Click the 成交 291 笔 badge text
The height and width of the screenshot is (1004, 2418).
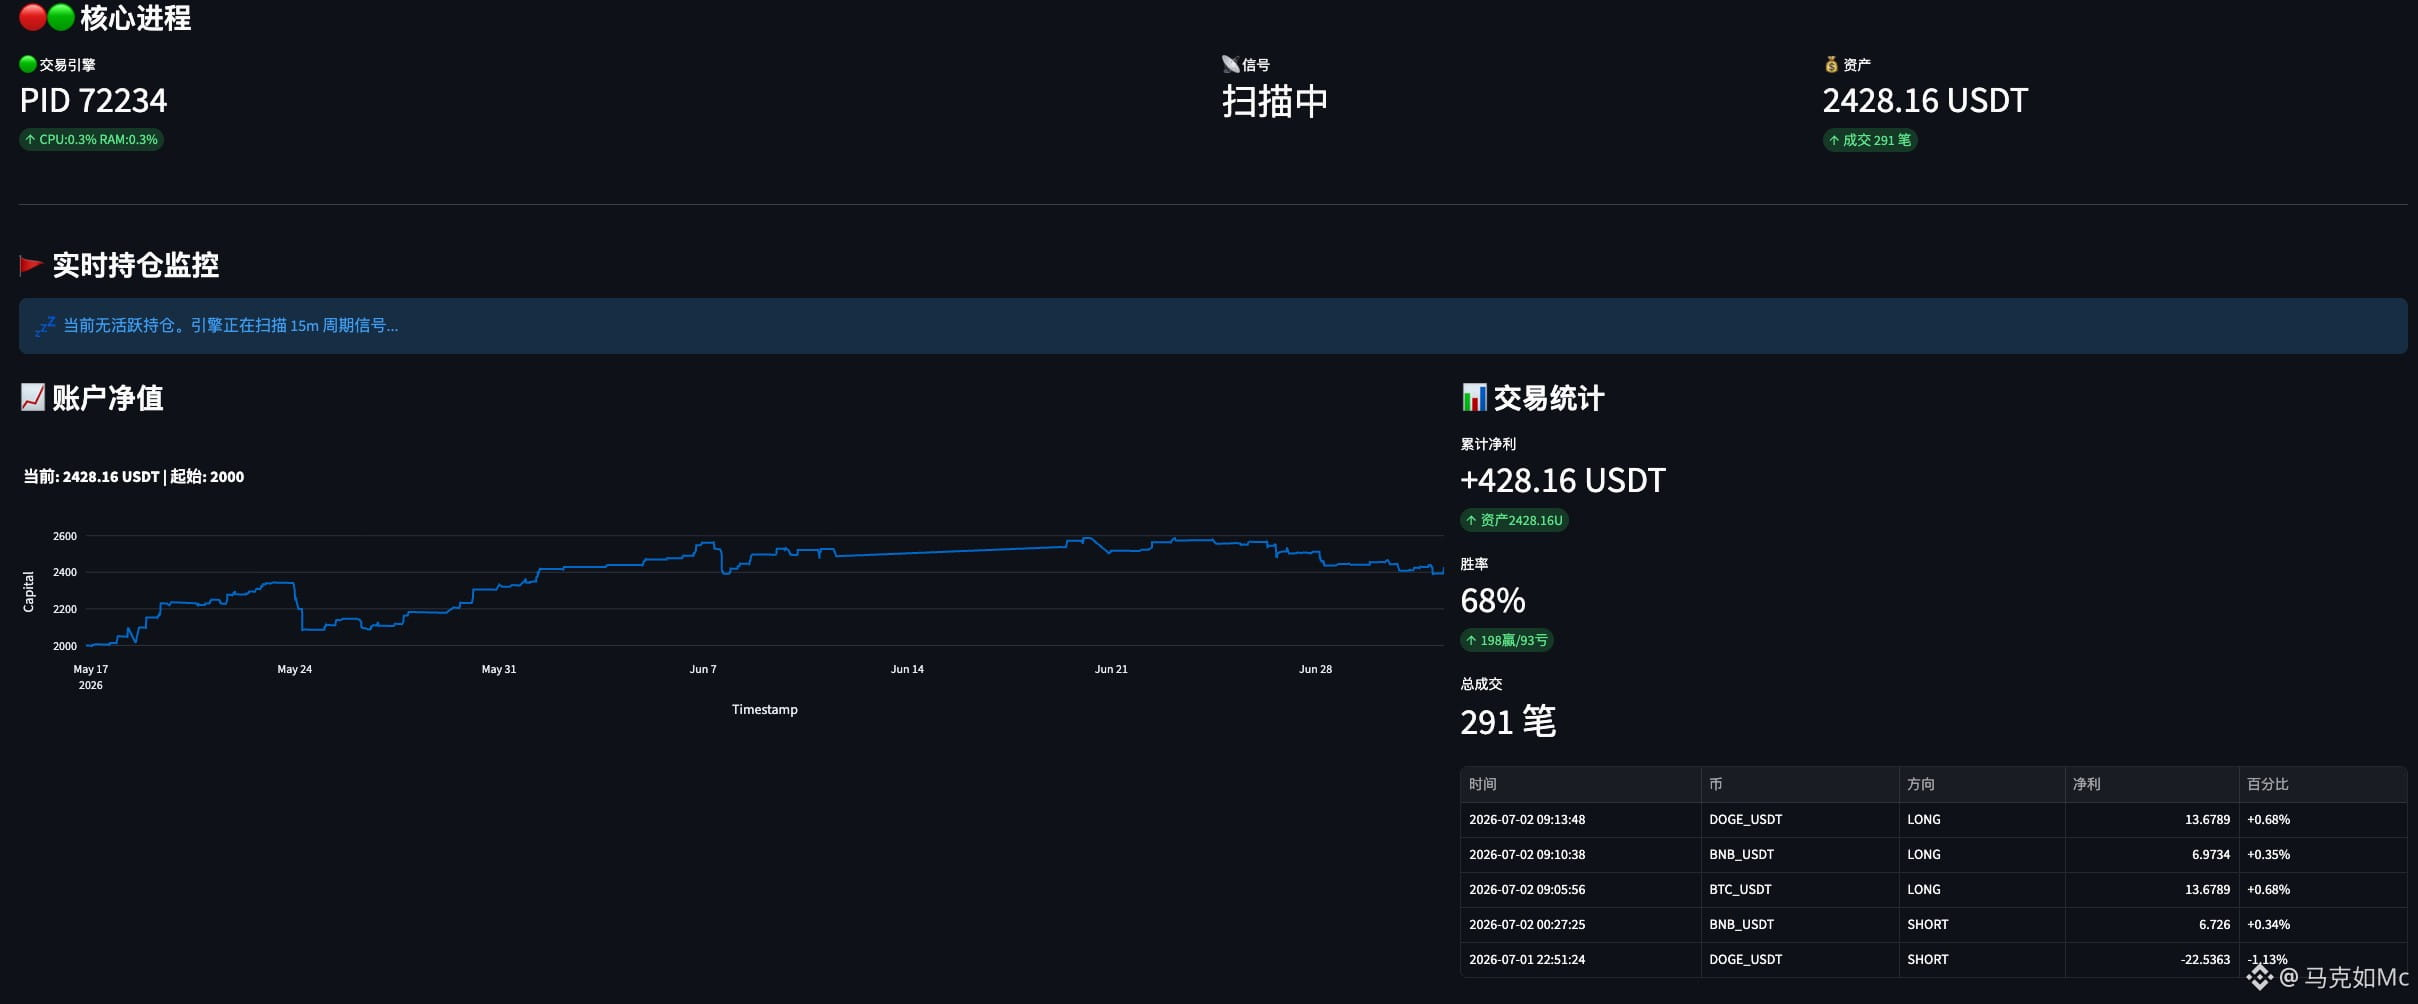pyautogui.click(x=1876, y=140)
